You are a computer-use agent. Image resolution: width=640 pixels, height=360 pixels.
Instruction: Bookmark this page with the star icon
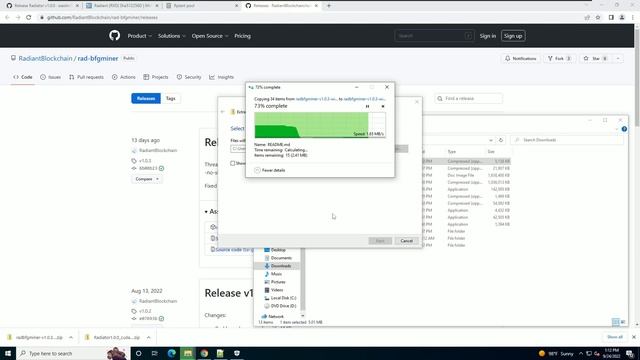(x=598, y=18)
